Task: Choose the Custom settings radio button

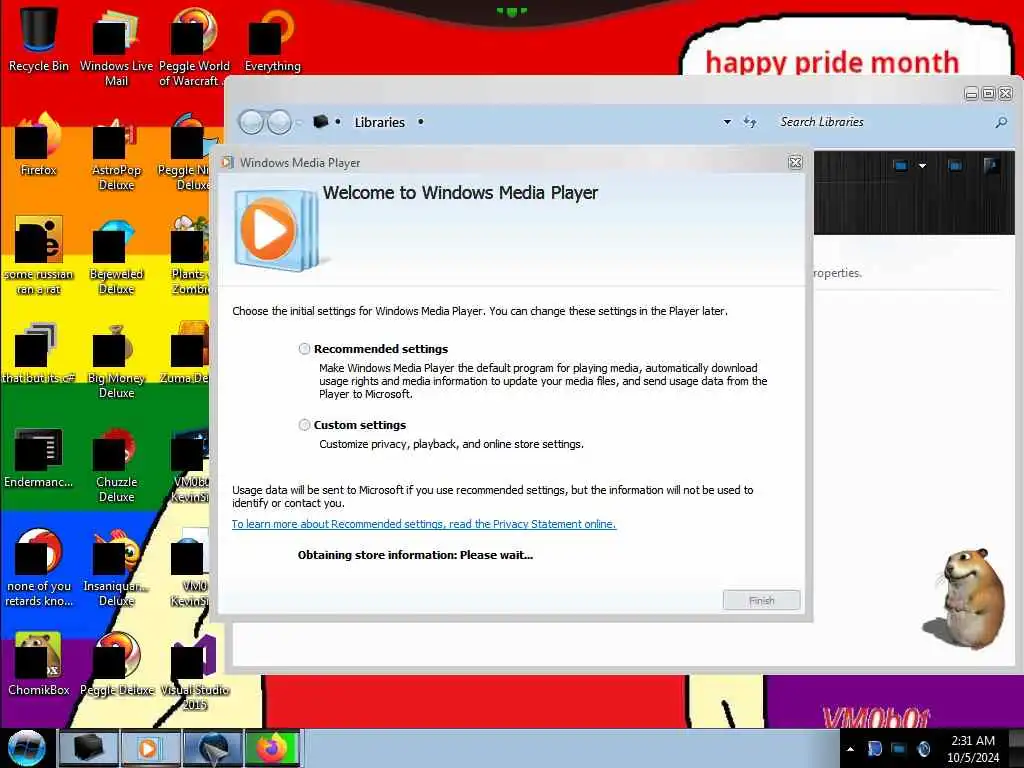Action: (304, 425)
